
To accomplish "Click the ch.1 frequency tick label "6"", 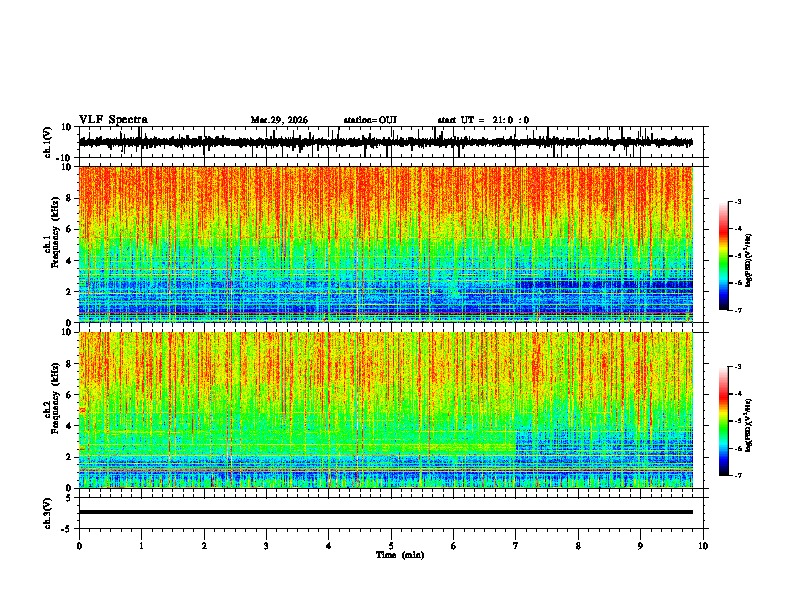I will coord(70,229).
